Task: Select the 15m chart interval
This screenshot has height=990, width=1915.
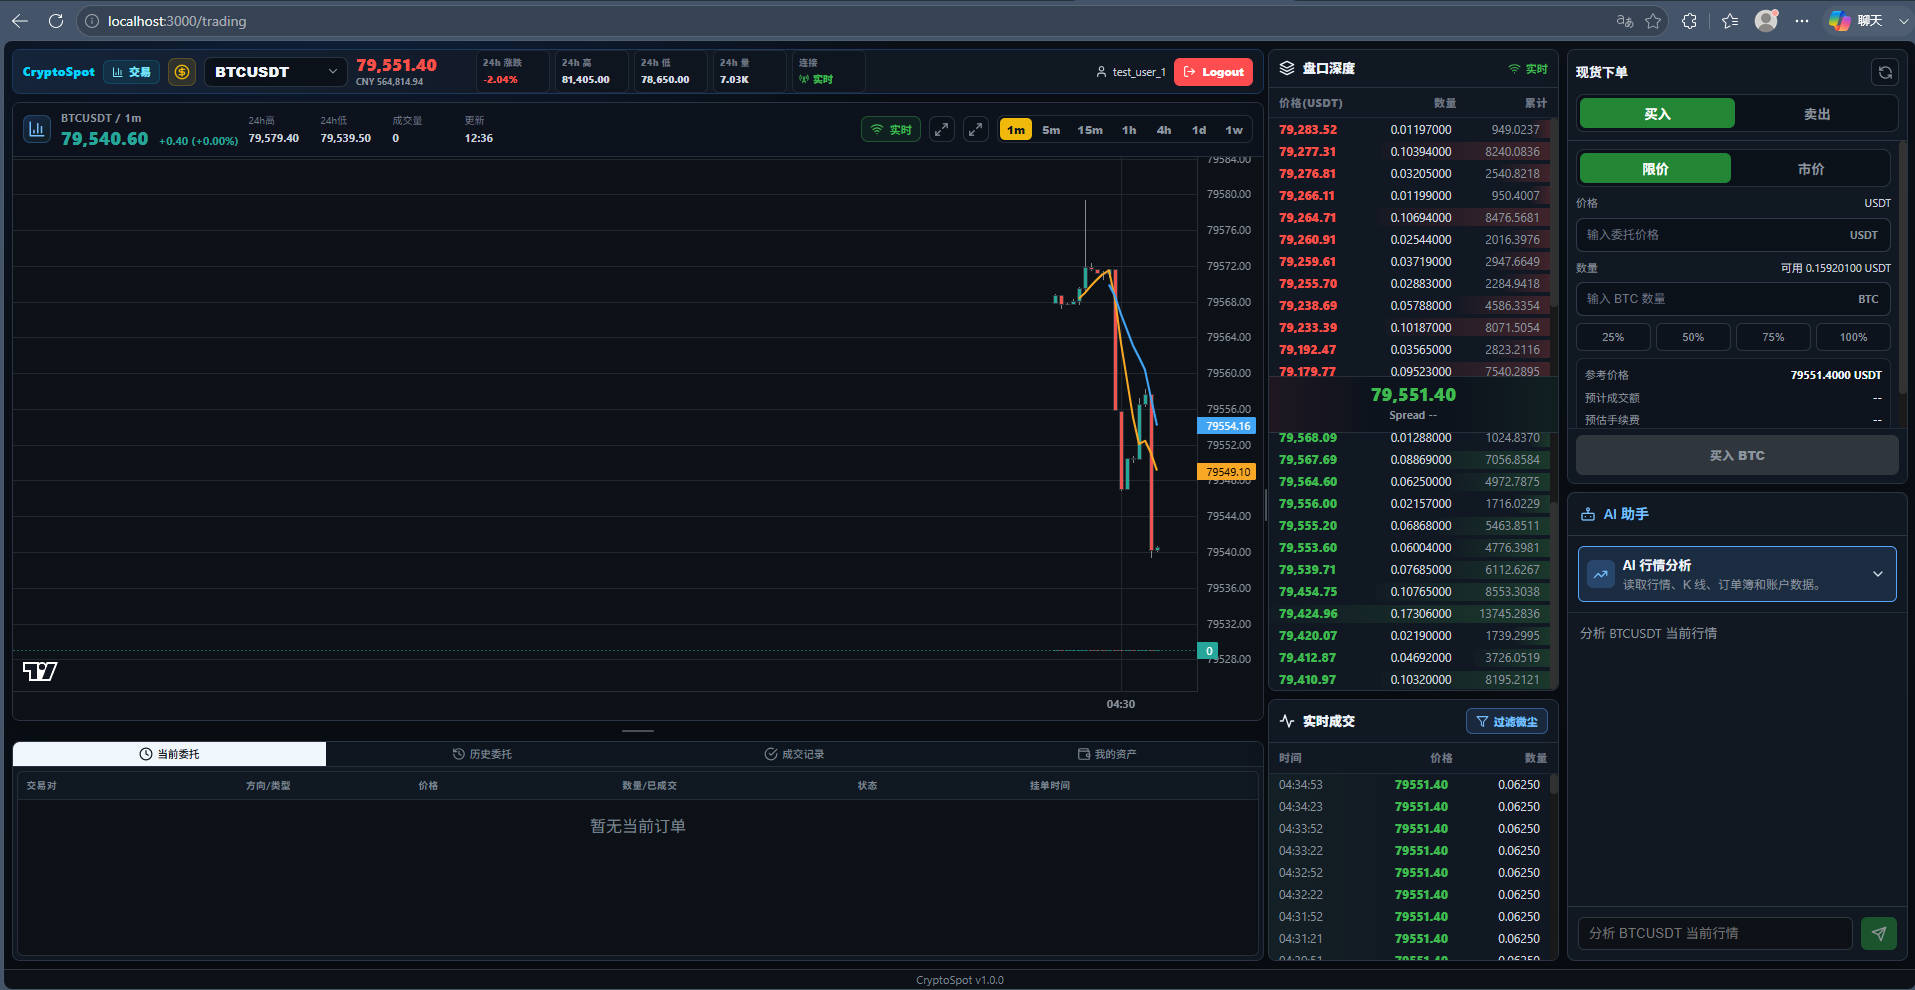Action: (x=1090, y=130)
